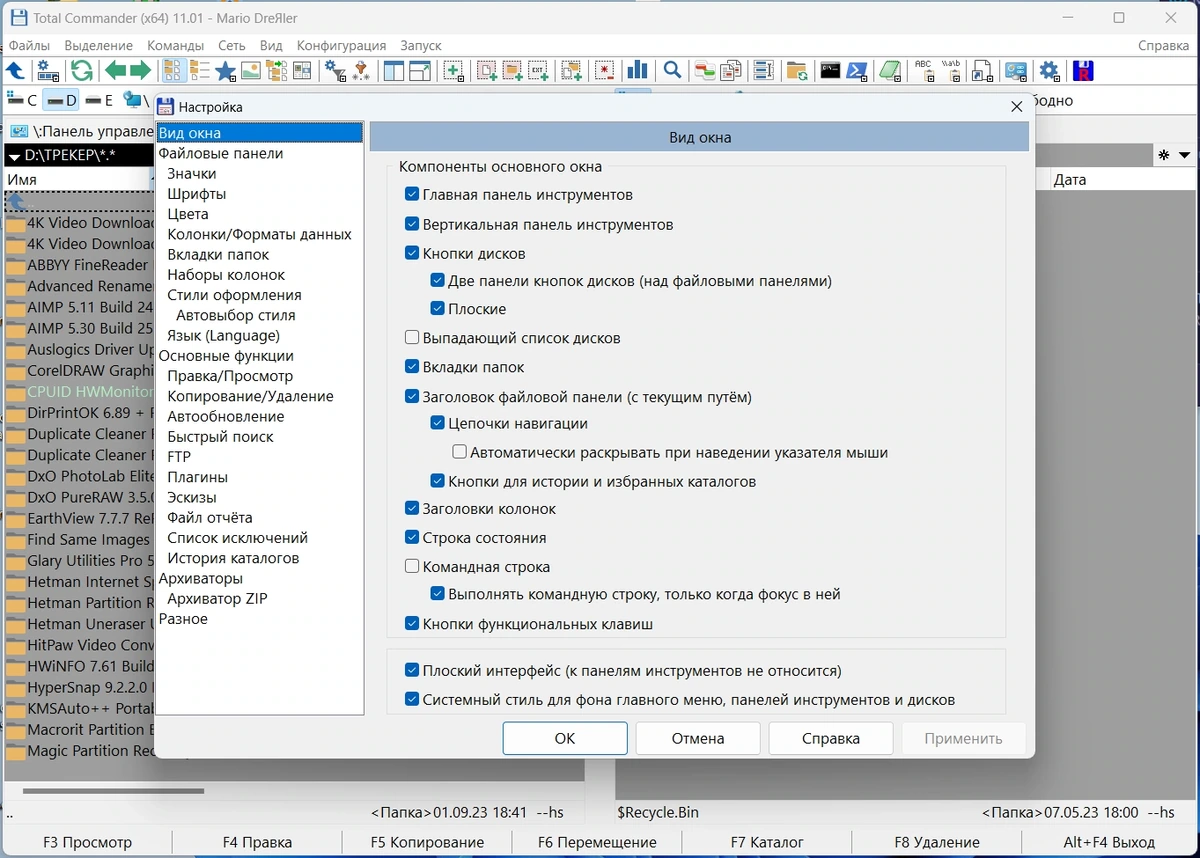The width and height of the screenshot is (1200, 858).
Task: Switch to thumbnail view picture icon
Action: click(x=251, y=70)
